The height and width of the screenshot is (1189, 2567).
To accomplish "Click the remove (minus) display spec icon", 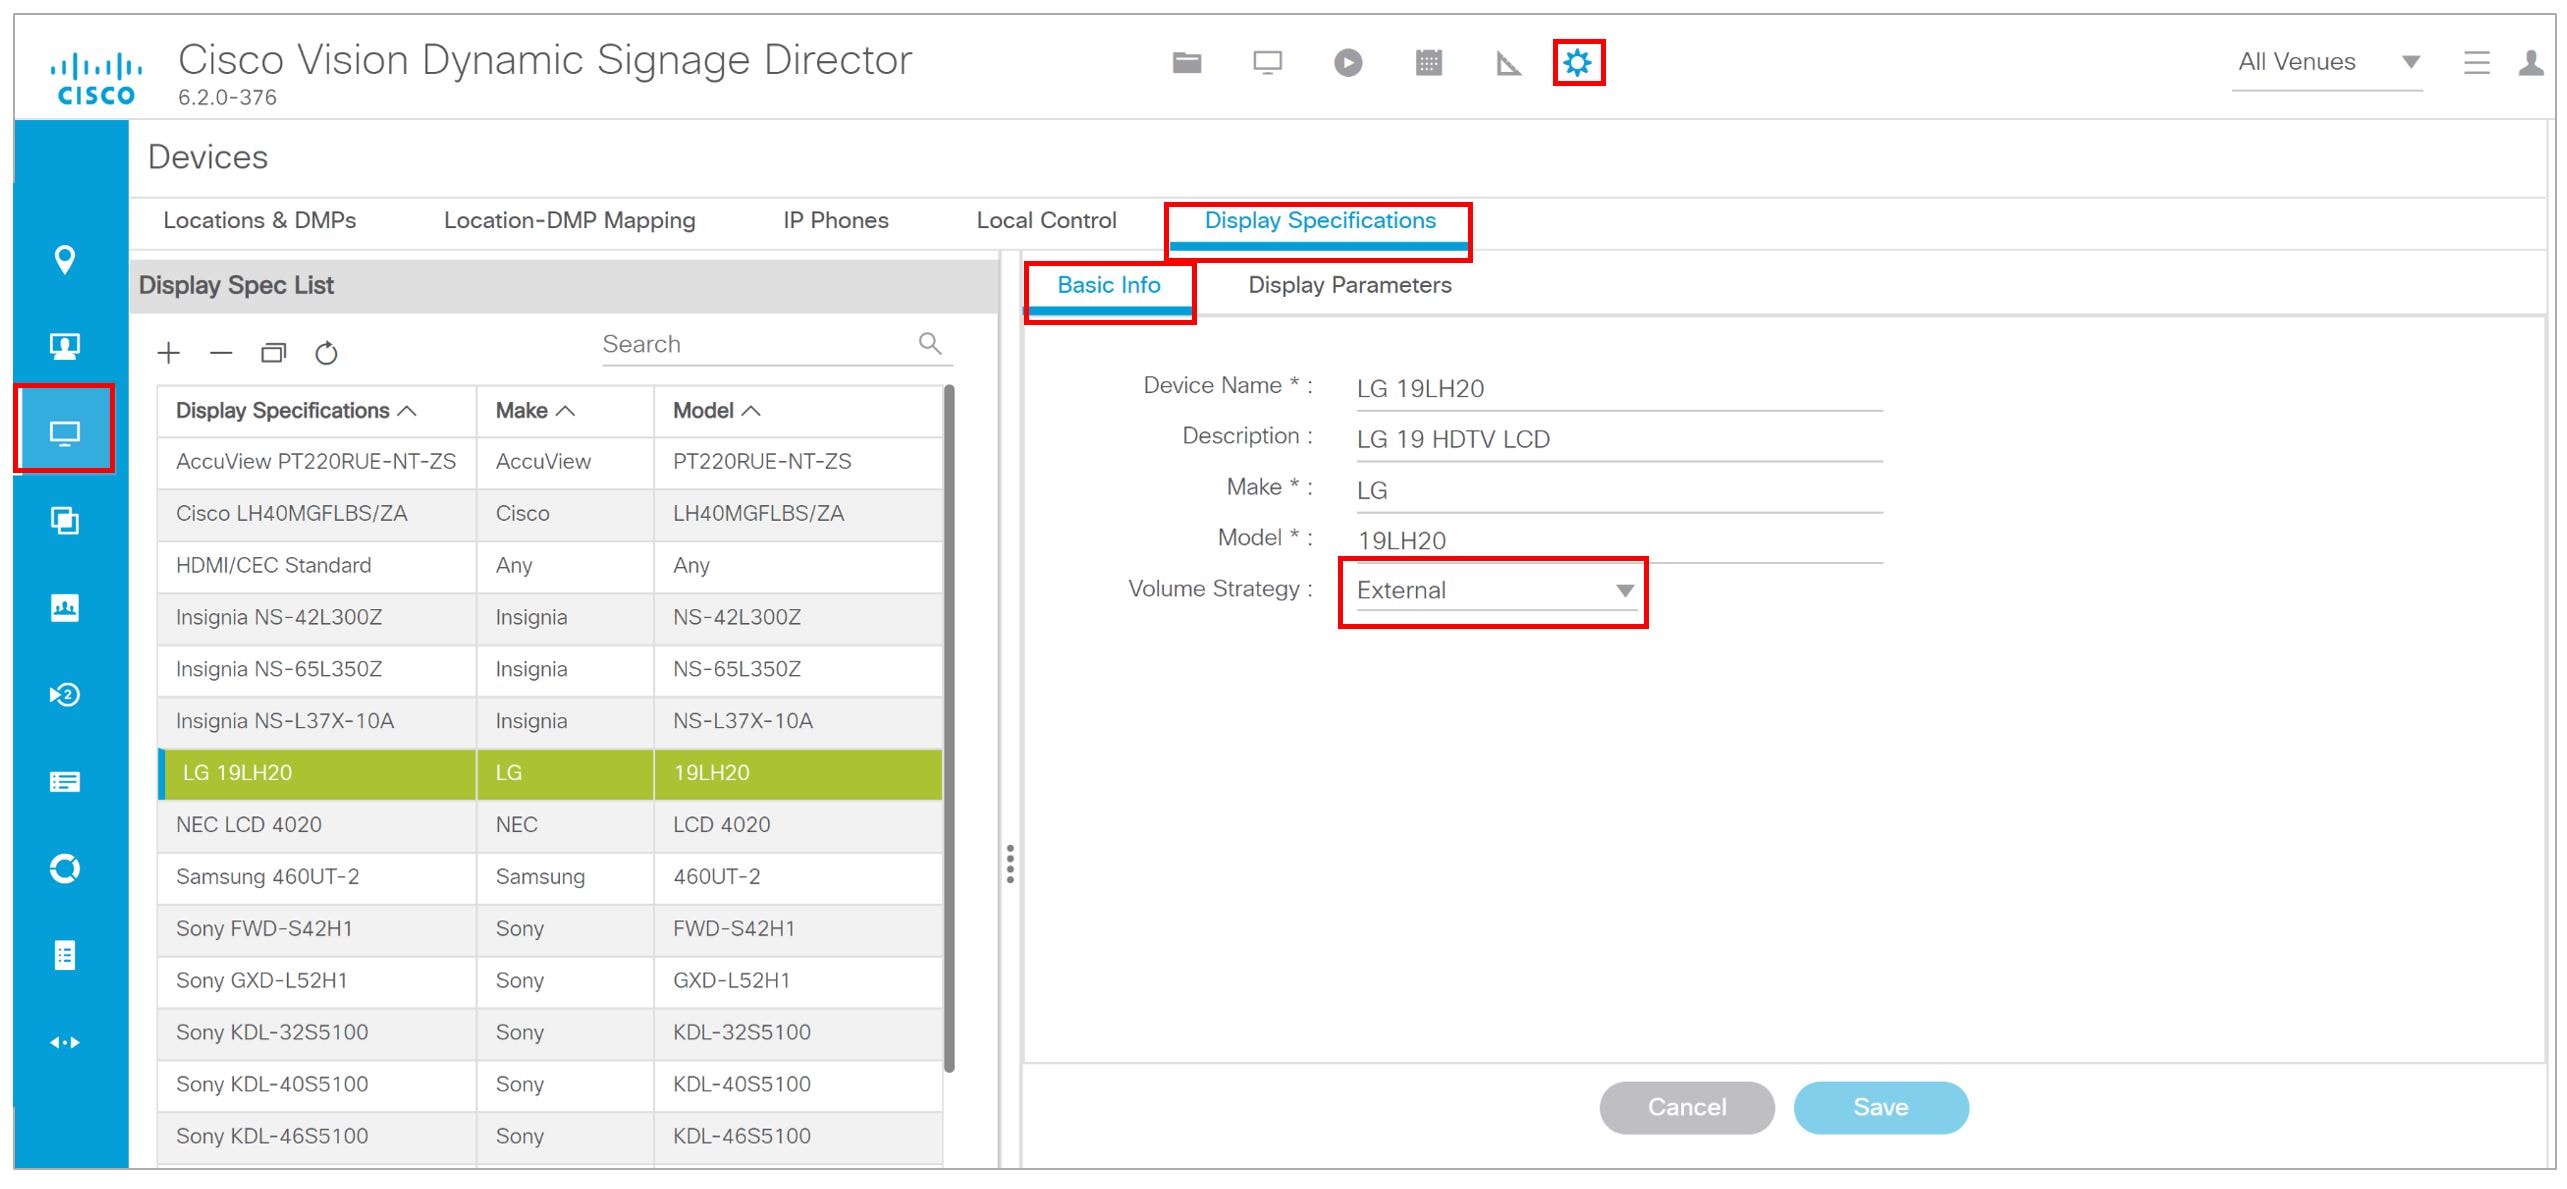I will (221, 353).
